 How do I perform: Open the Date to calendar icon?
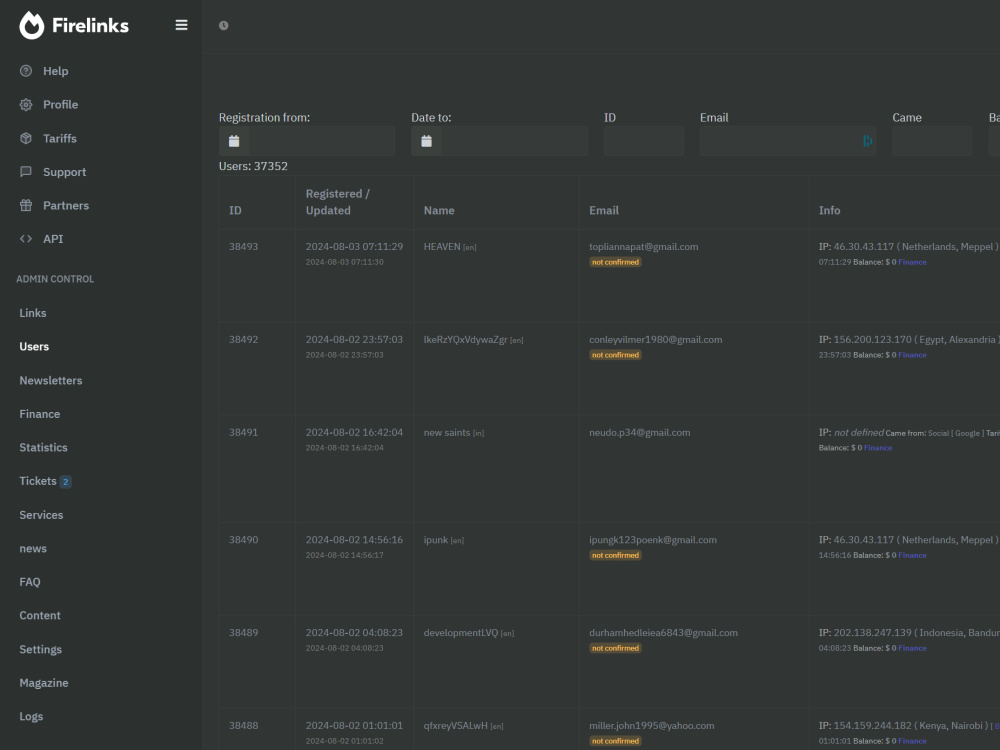(427, 141)
